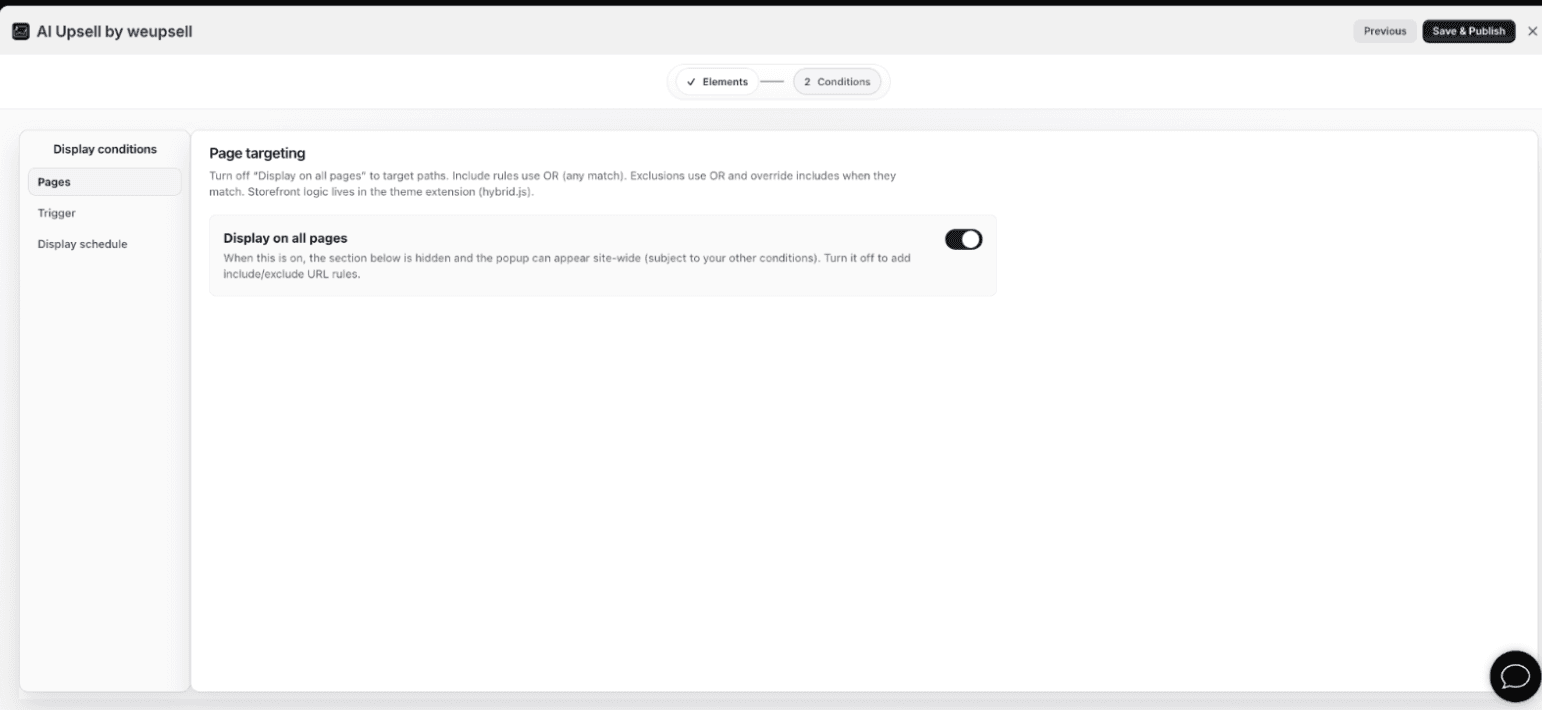This screenshot has height=710, width=1542.
Task: Open the chat support bubble
Action: point(1515,676)
